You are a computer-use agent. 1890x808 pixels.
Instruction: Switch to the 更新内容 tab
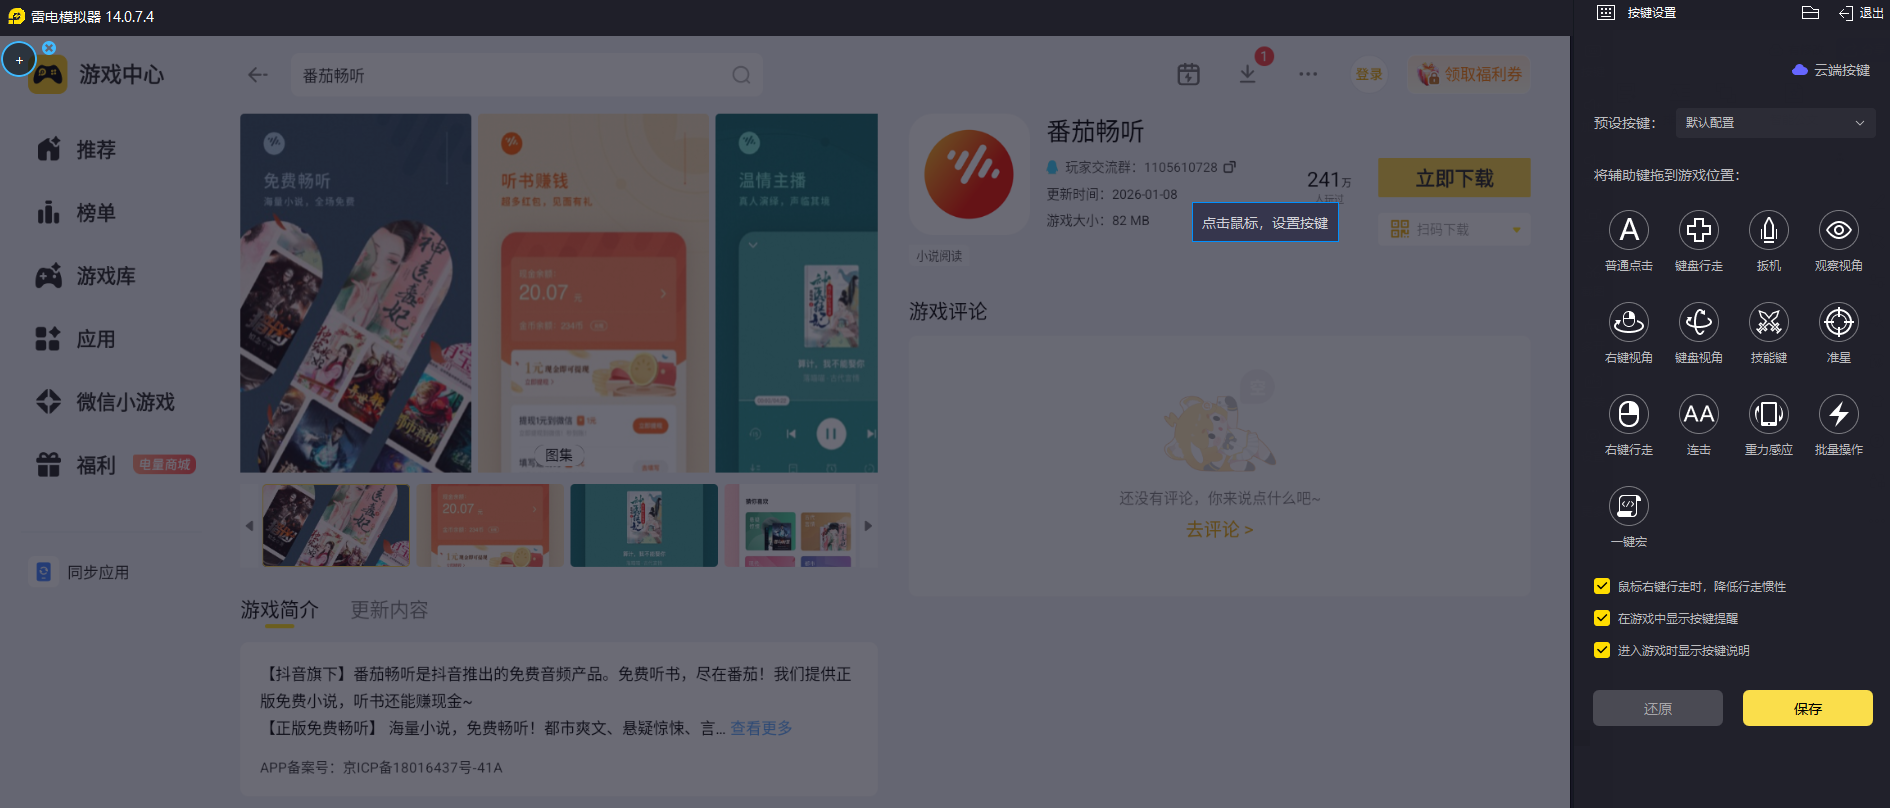(389, 610)
